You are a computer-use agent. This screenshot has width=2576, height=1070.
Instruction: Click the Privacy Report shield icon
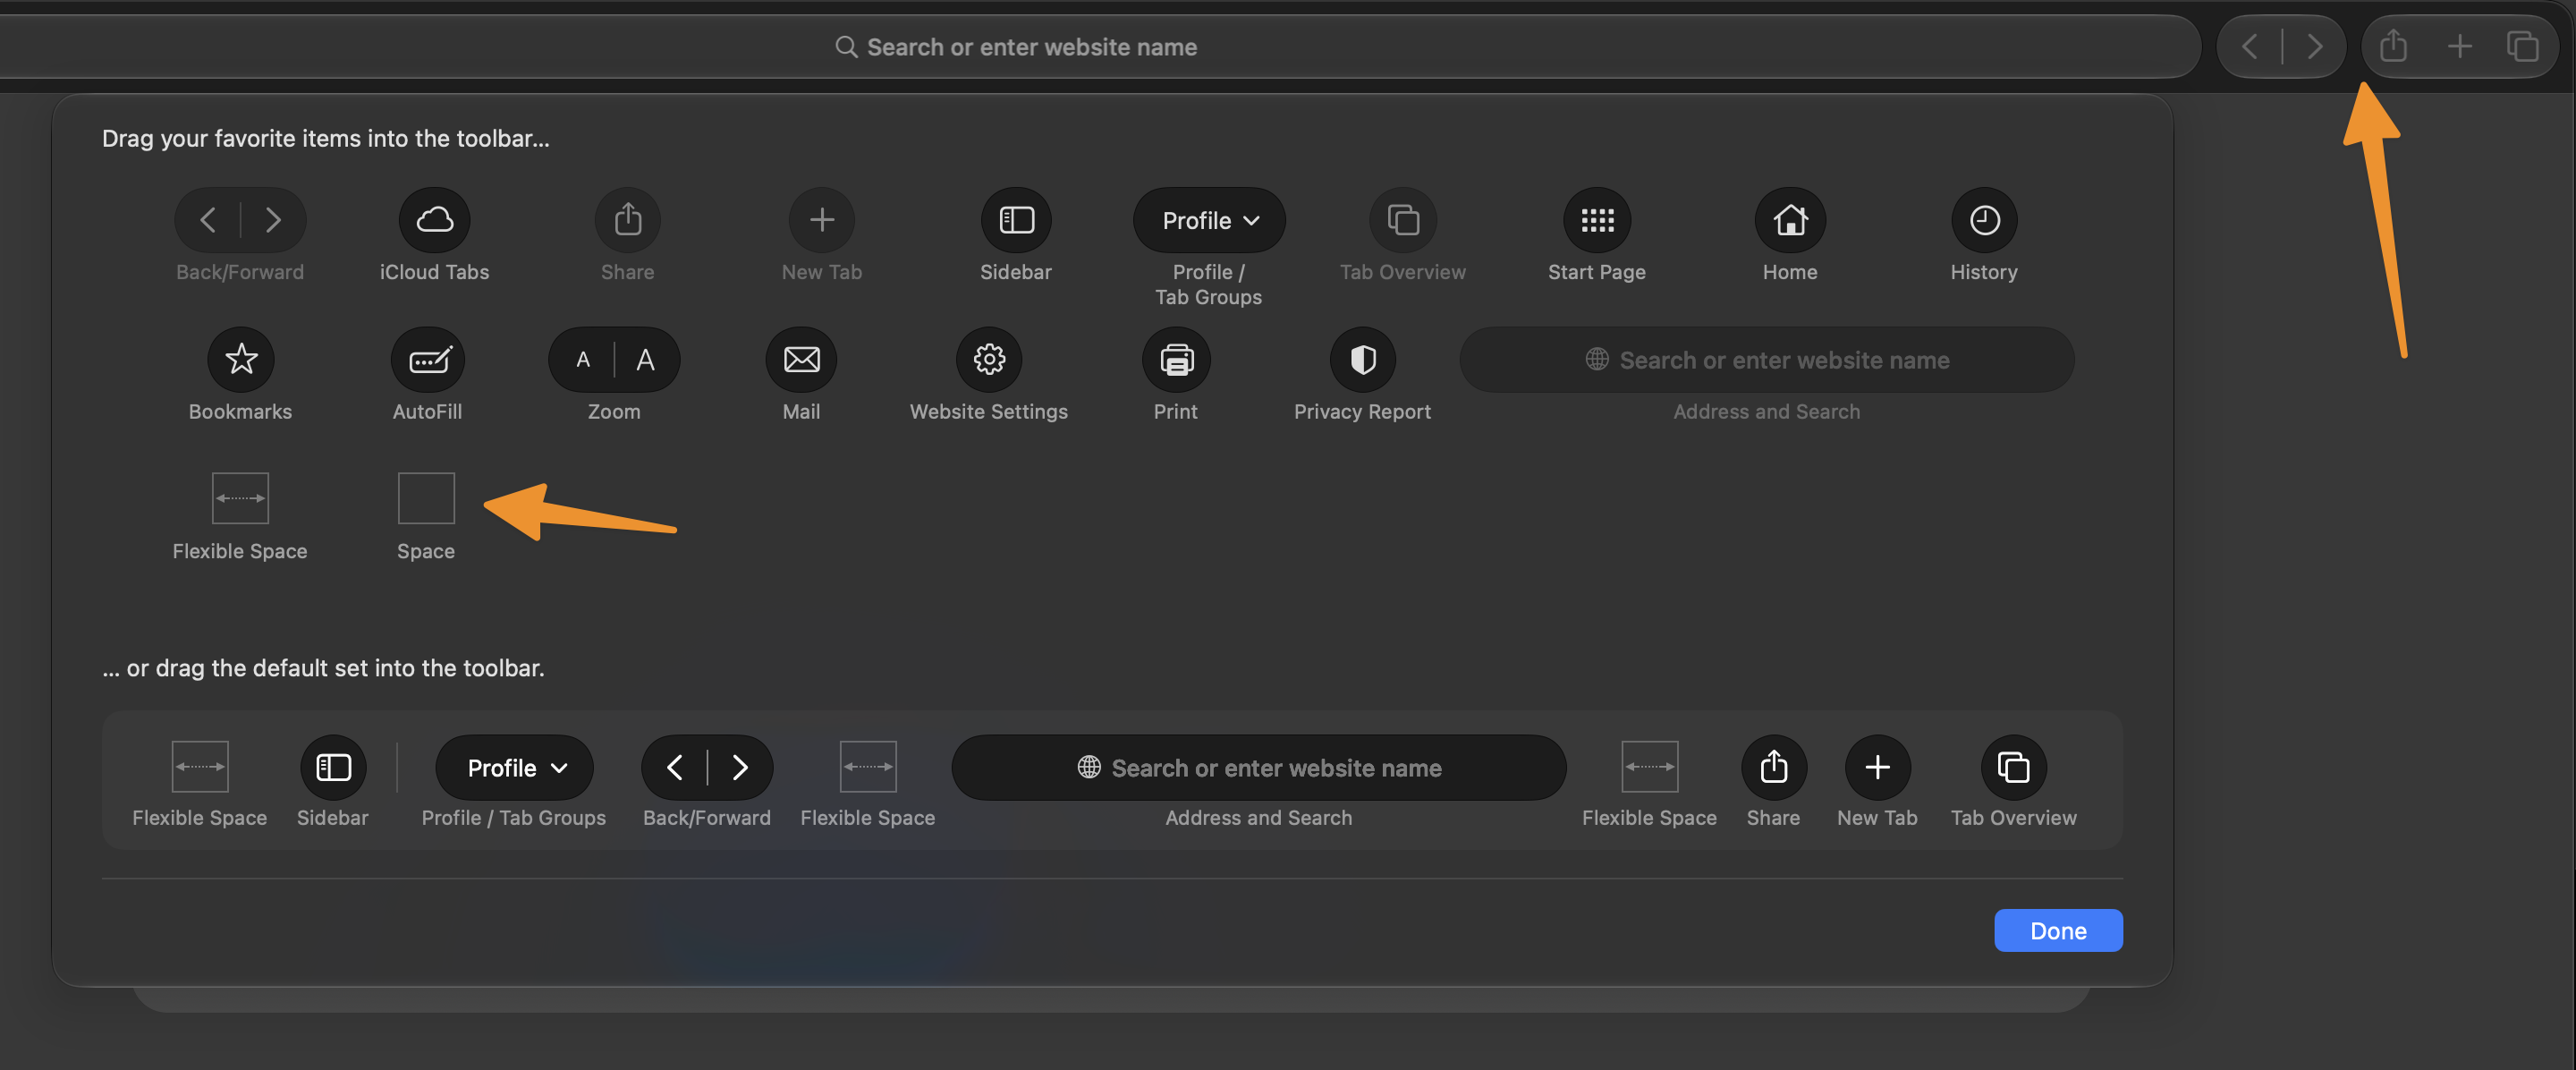pyautogui.click(x=1362, y=359)
